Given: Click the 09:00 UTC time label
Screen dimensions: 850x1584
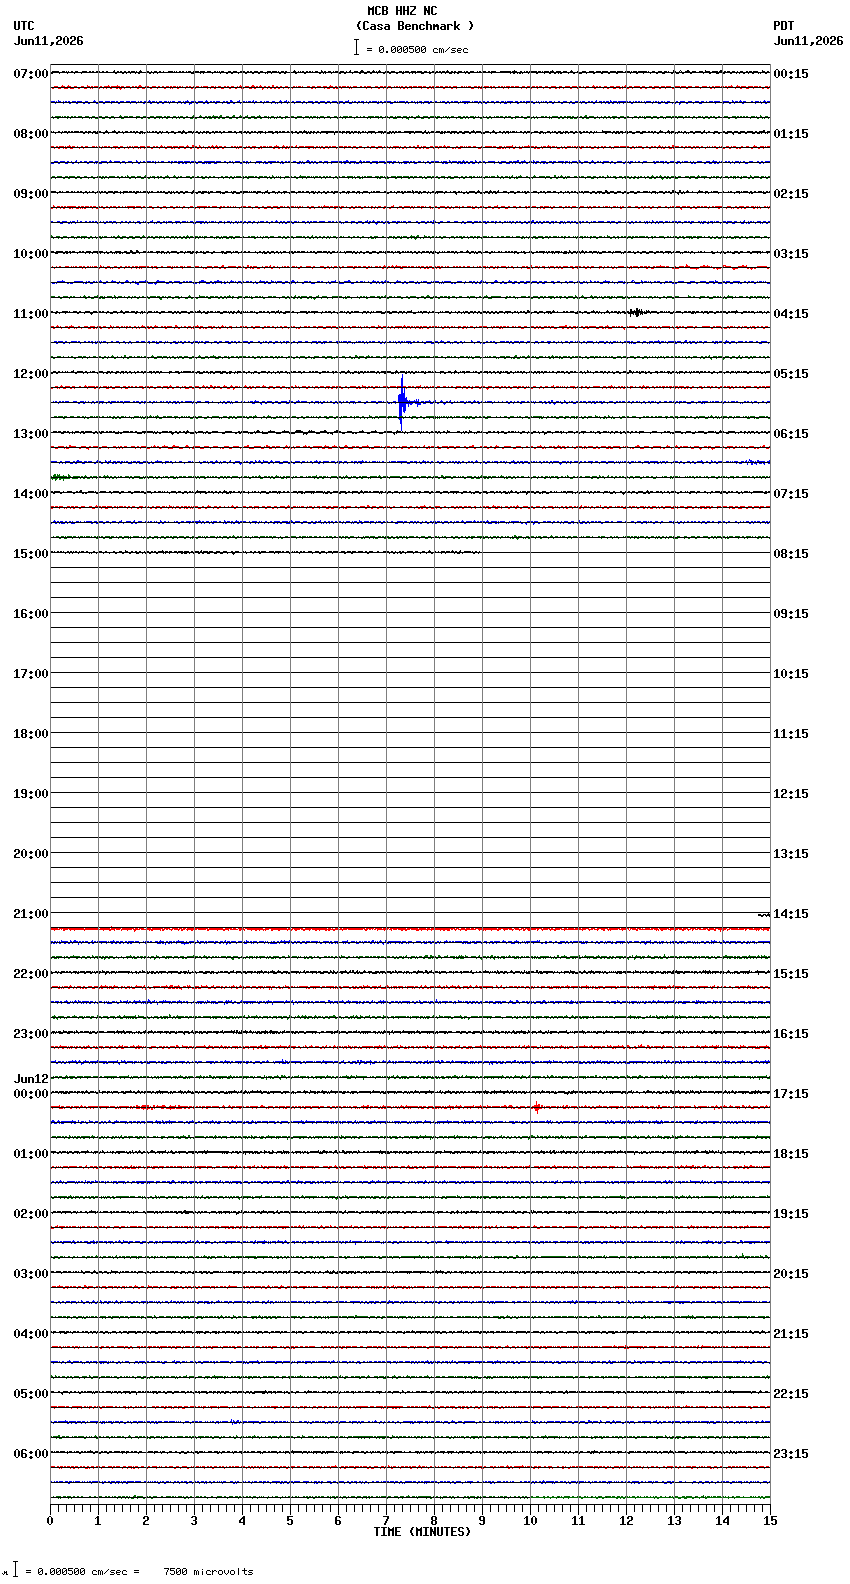Looking at the screenshot, I should click(x=31, y=194).
